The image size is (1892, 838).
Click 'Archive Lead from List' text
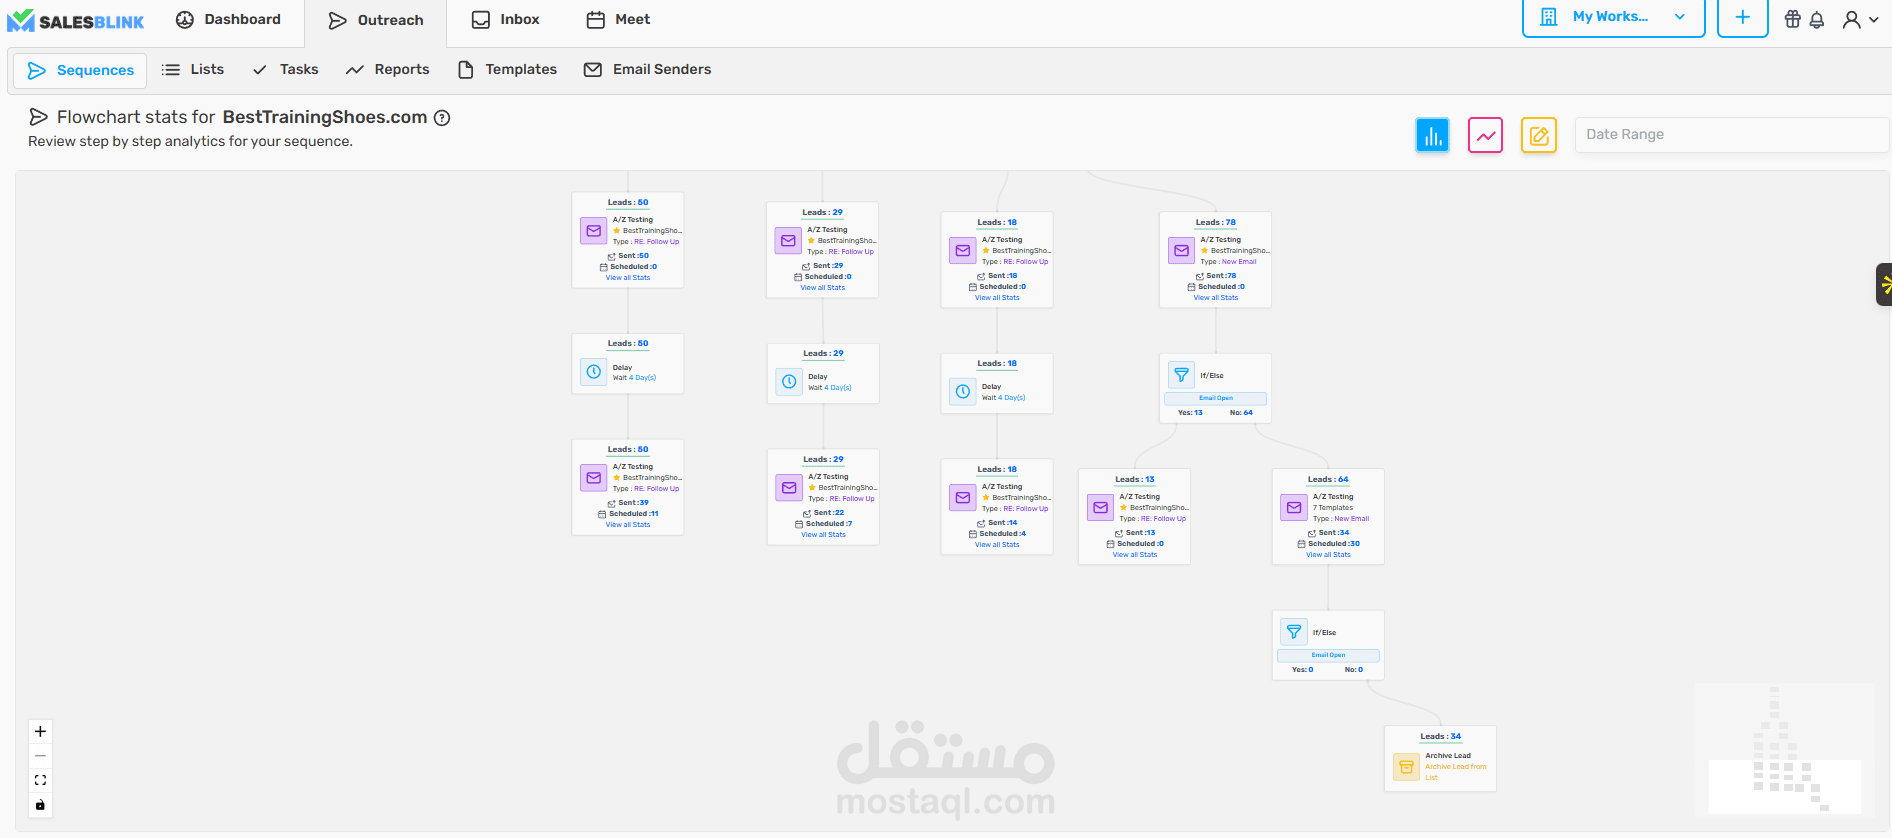tap(1455, 772)
